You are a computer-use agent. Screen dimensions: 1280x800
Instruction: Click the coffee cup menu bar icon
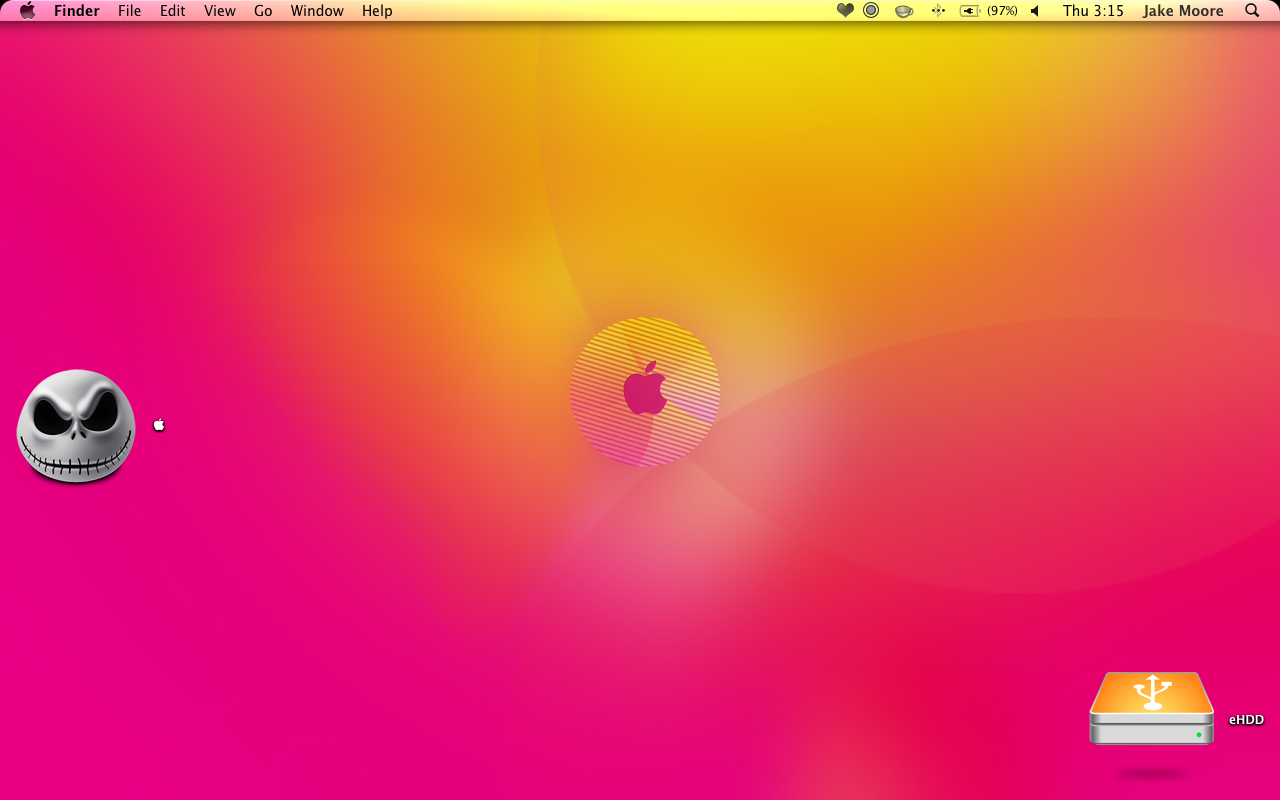click(904, 11)
